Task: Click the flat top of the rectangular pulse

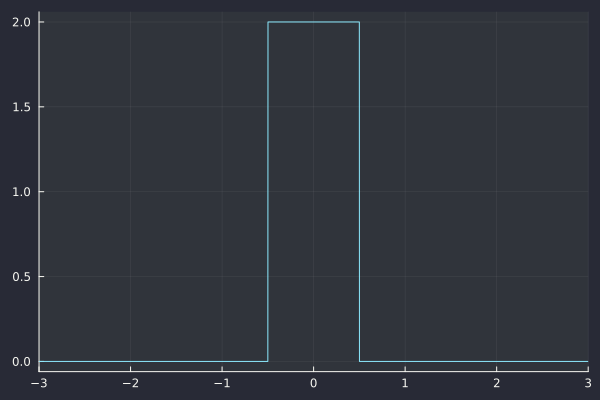Action: click(x=313, y=22)
